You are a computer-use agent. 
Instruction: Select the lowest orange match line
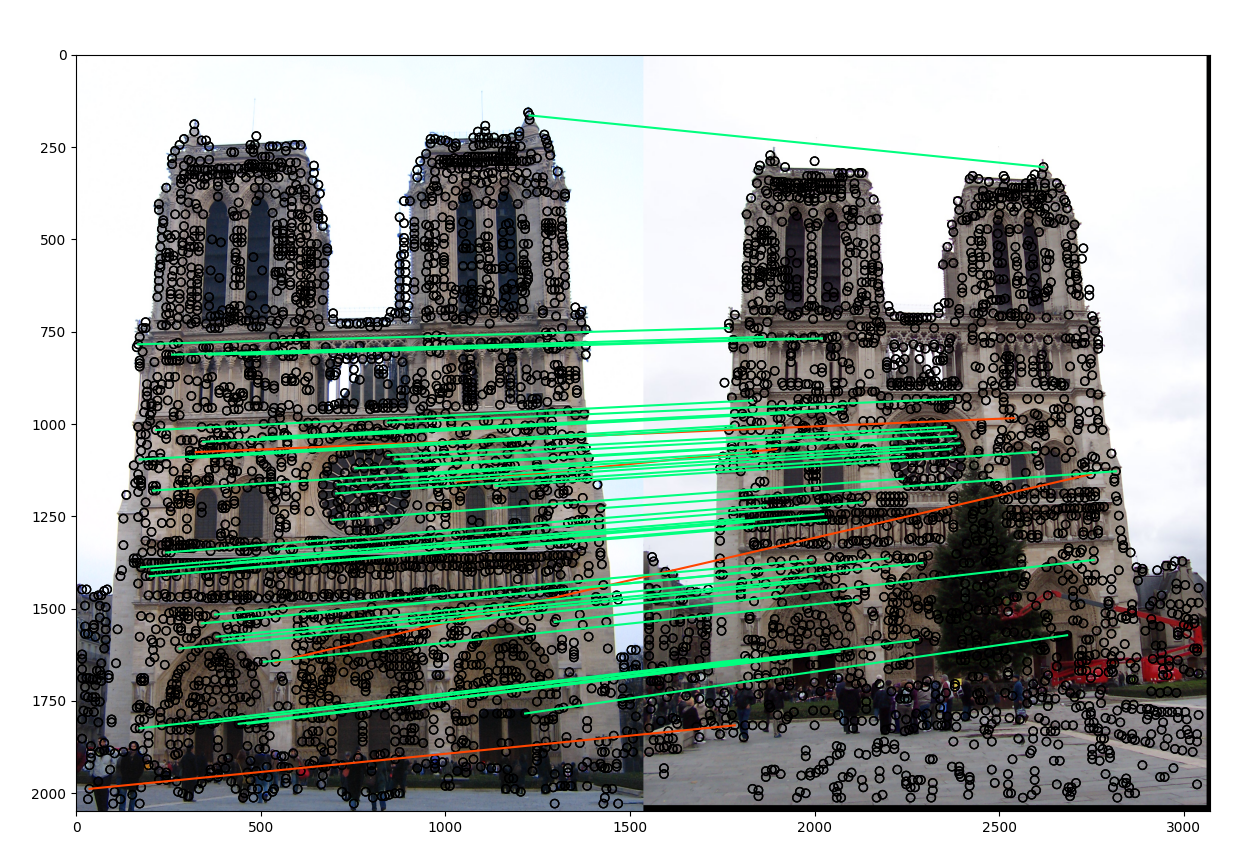[x=410, y=757]
